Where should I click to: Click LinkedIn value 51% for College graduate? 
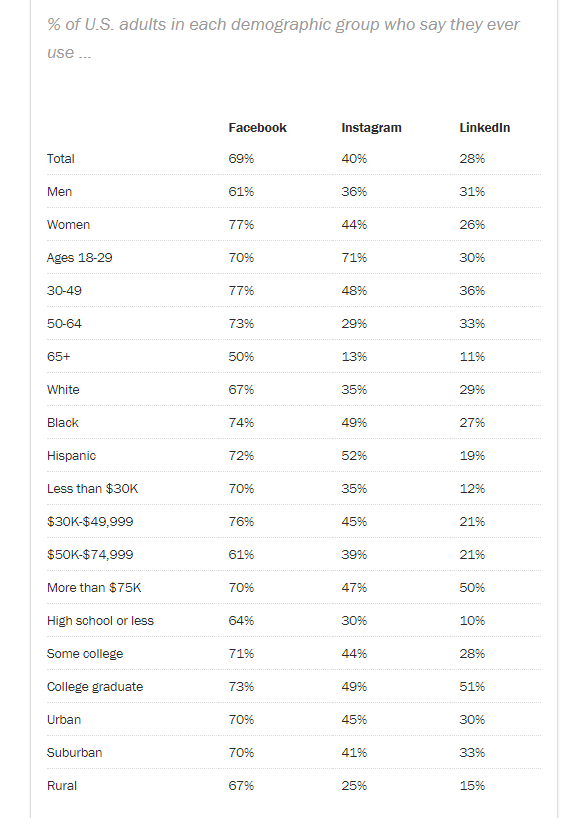[472, 687]
